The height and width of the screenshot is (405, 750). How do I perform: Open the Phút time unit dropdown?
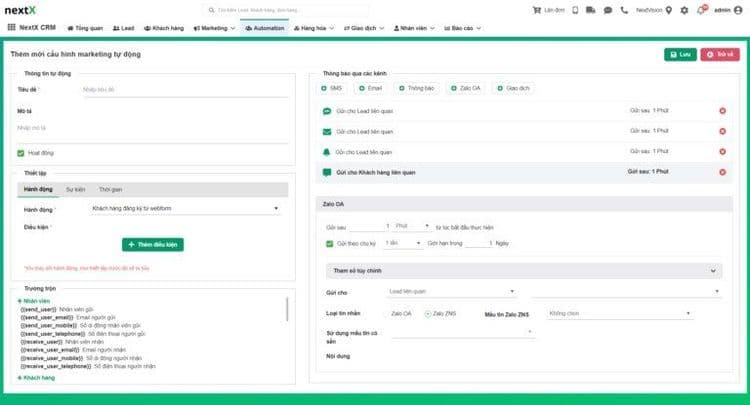412,226
